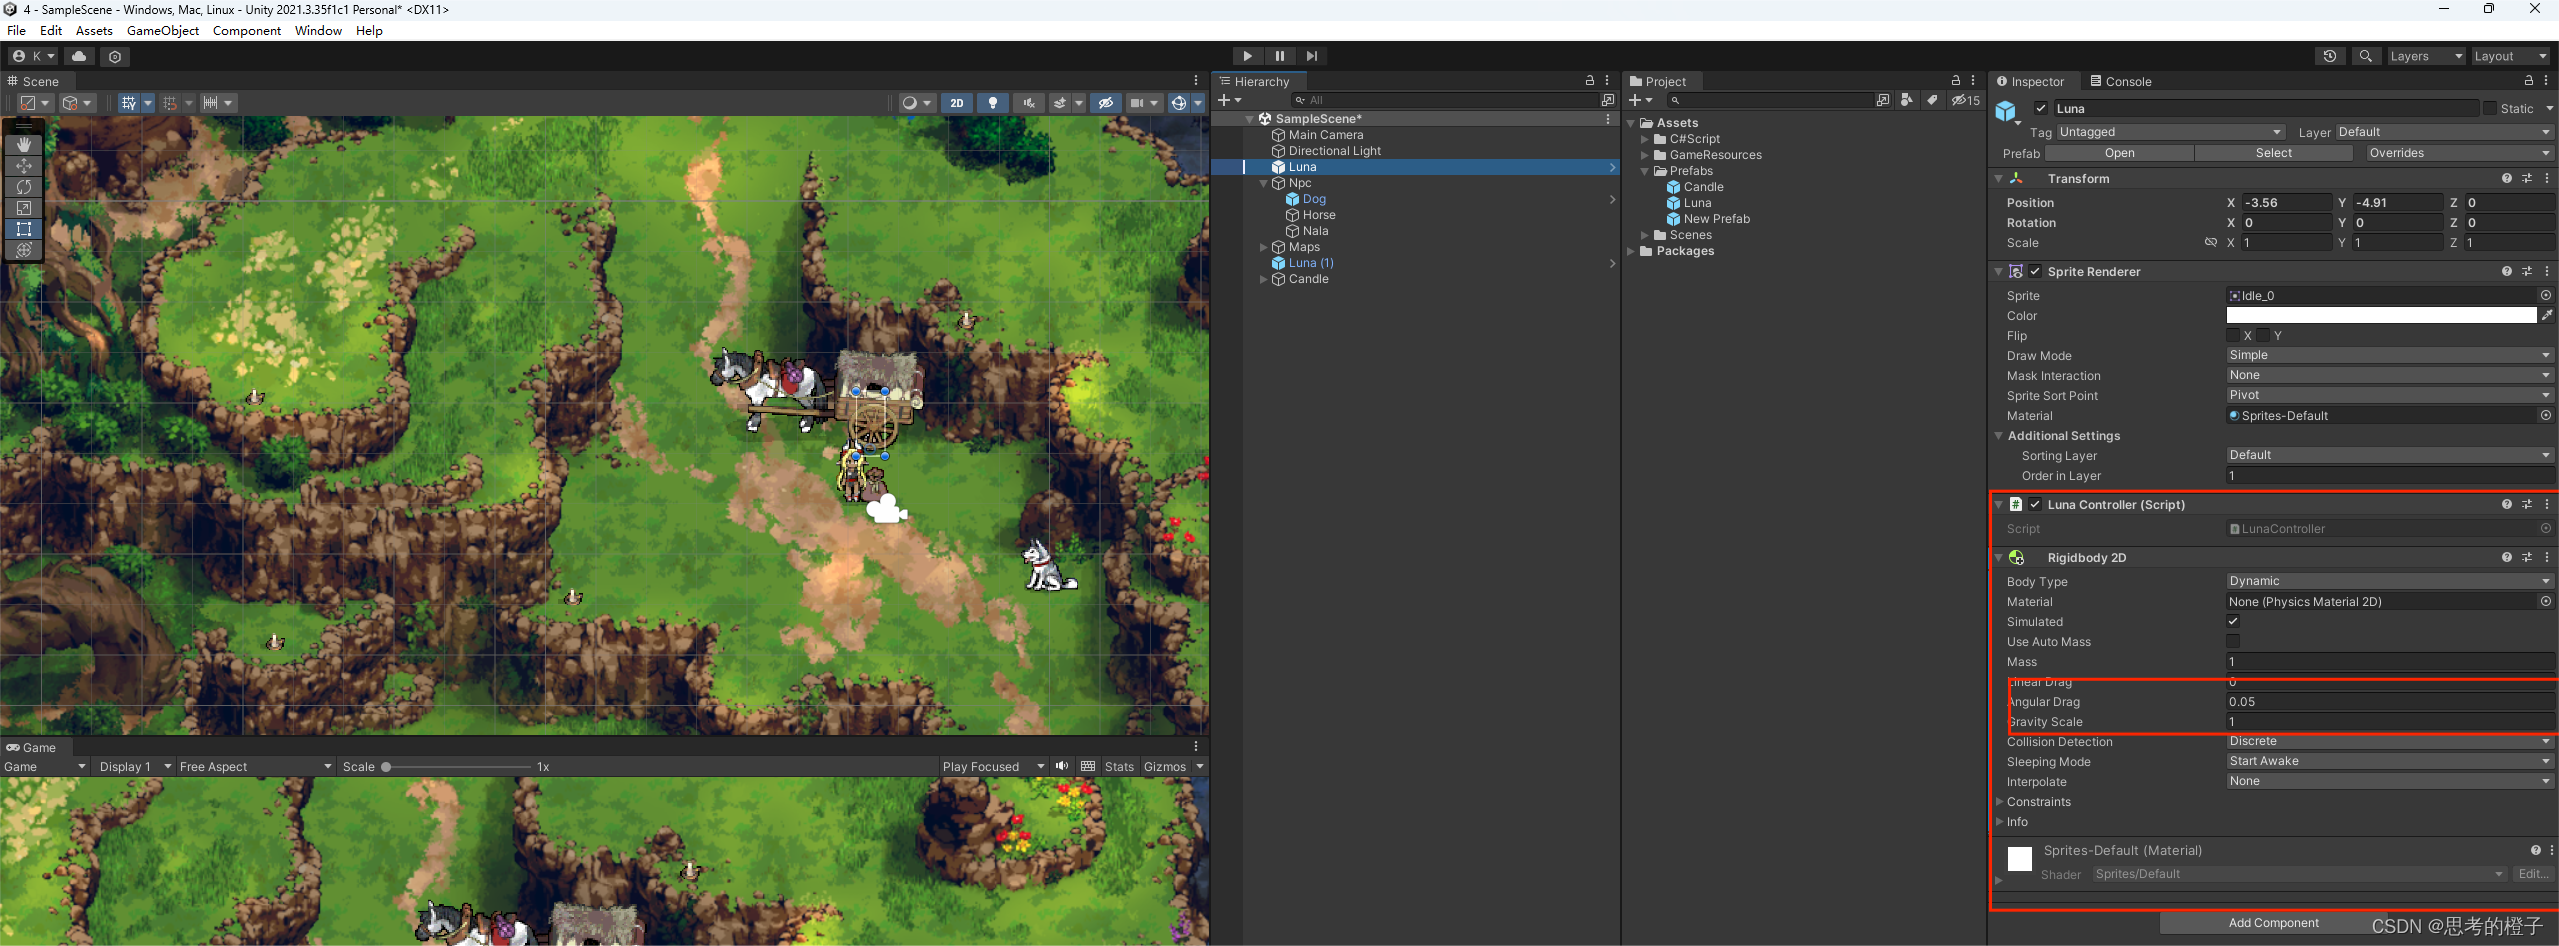Image resolution: width=2559 pixels, height=946 pixels.
Task: Lock the Inspector panel
Action: (x=2528, y=80)
